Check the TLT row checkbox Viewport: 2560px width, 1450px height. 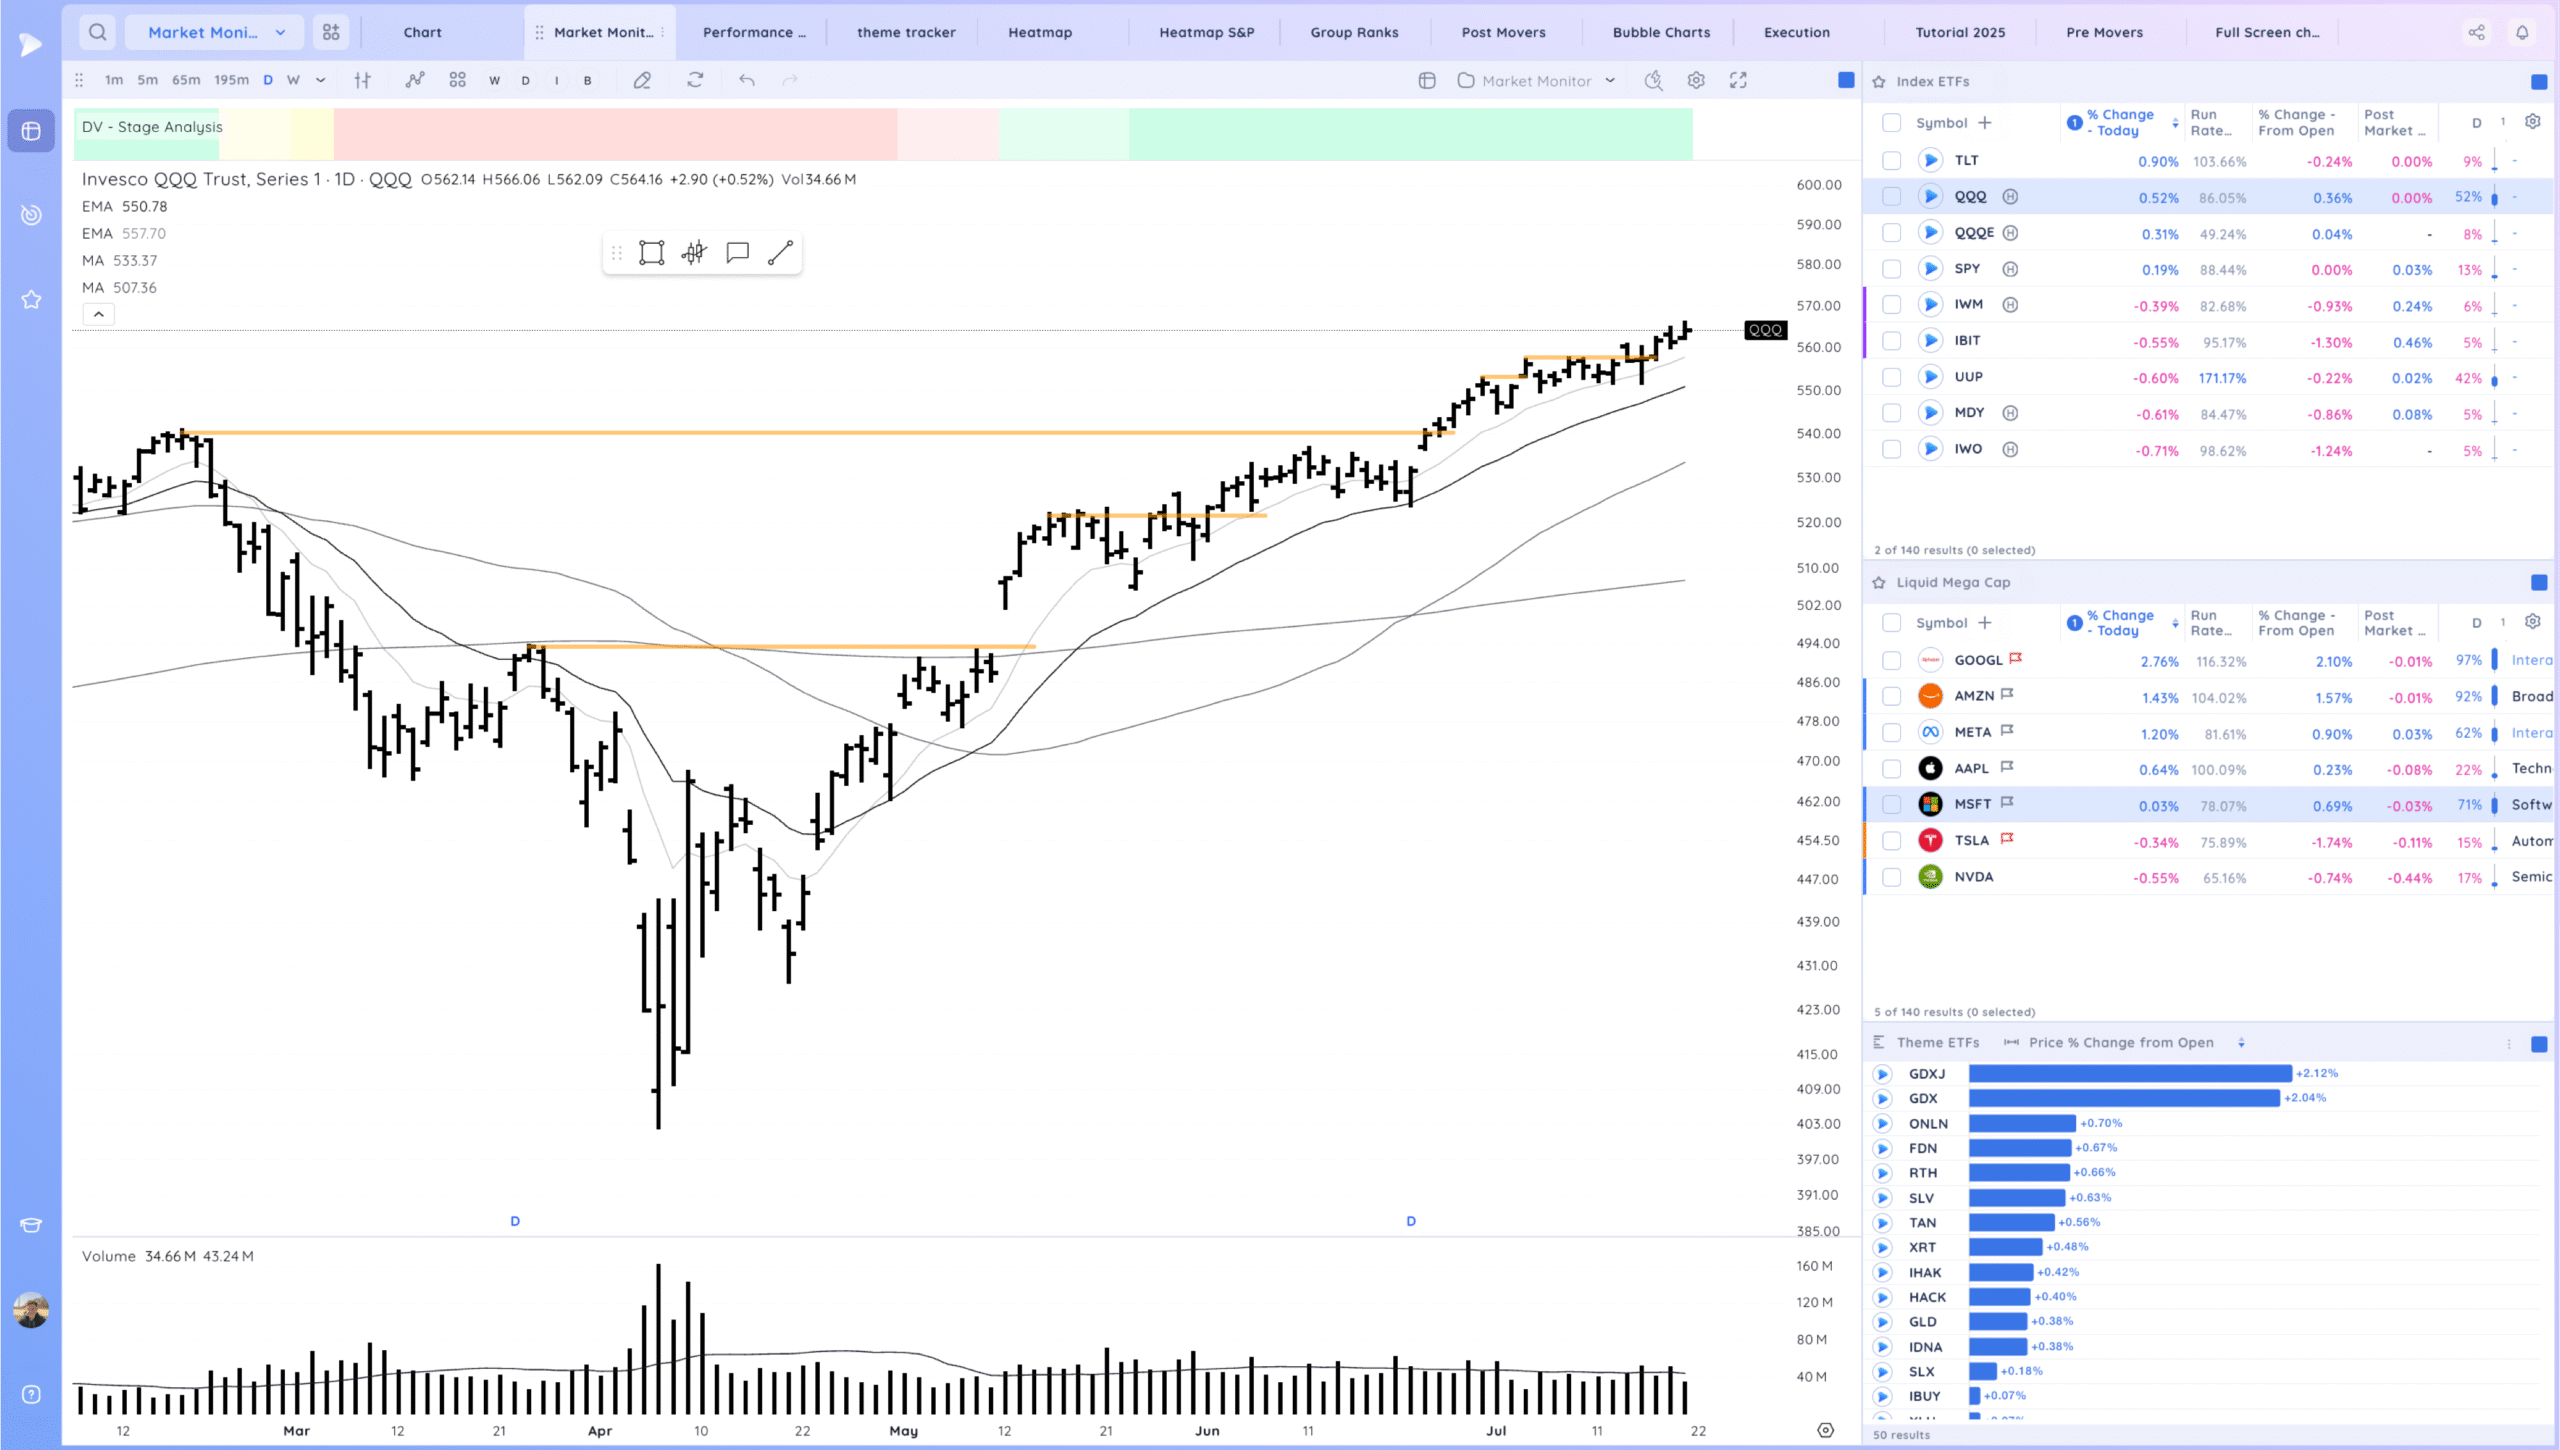pos(1891,160)
